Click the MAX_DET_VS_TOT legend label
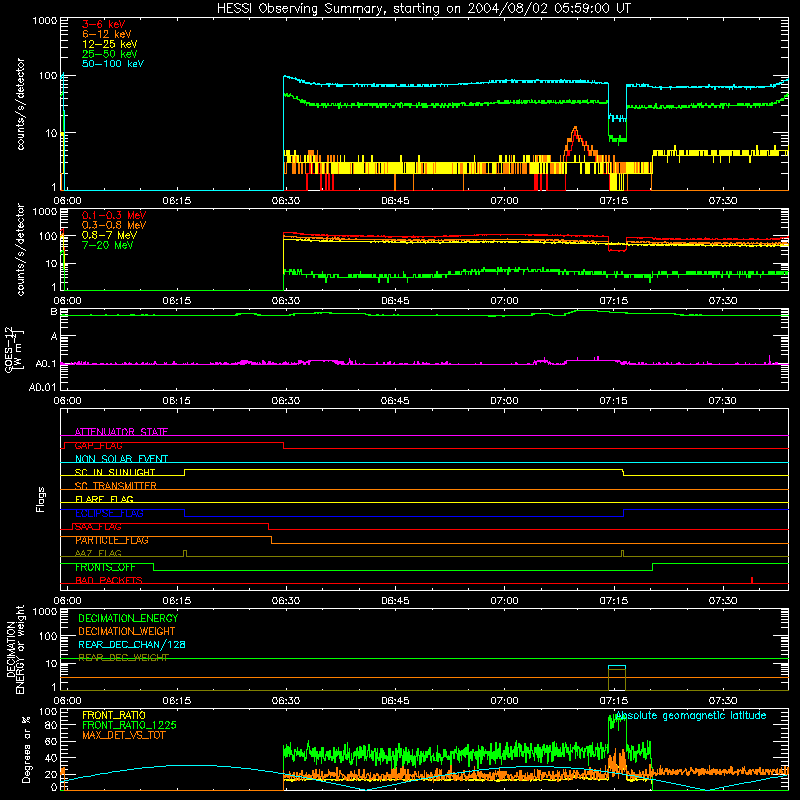This screenshot has width=800, height=800. pyautogui.click(x=123, y=735)
